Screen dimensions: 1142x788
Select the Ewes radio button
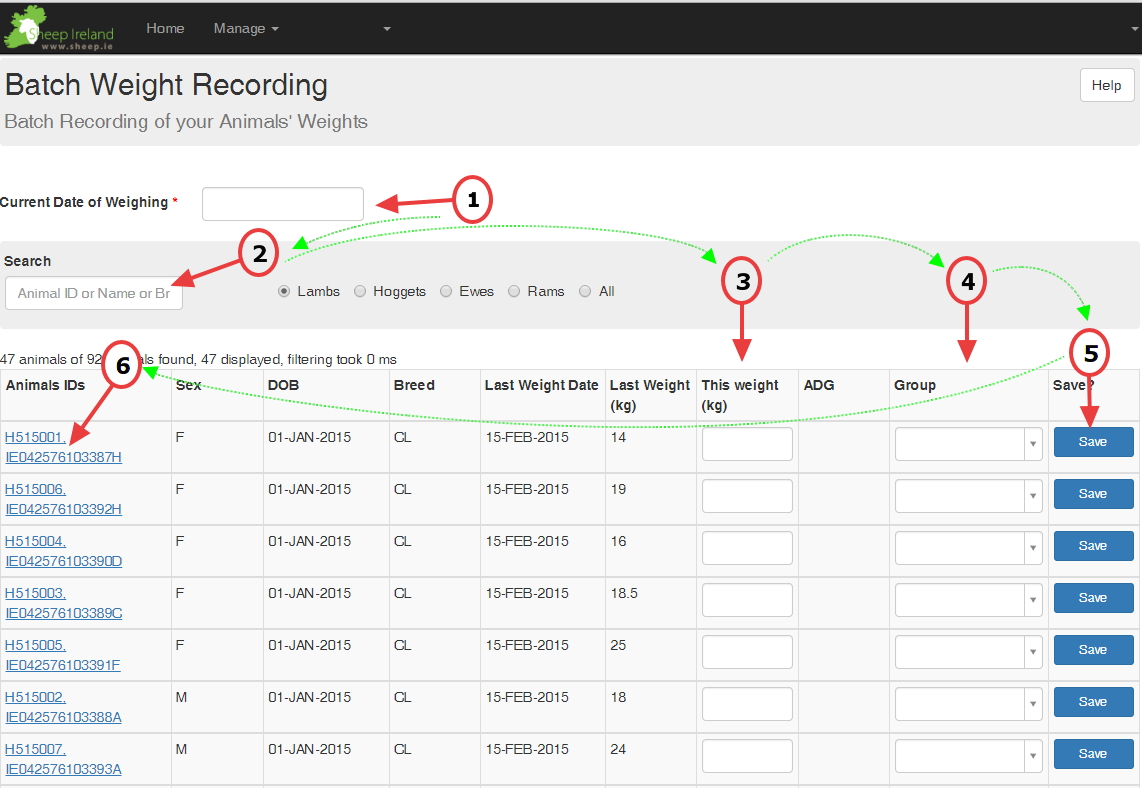(446, 291)
